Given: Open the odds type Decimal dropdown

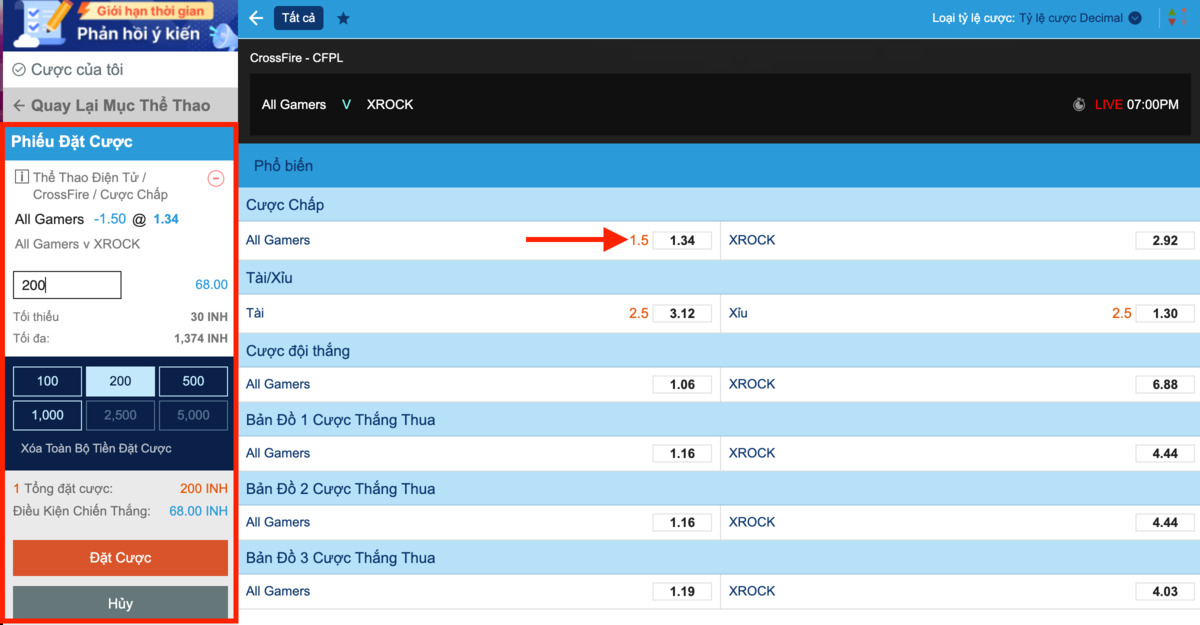Looking at the screenshot, I should coord(1134,18).
